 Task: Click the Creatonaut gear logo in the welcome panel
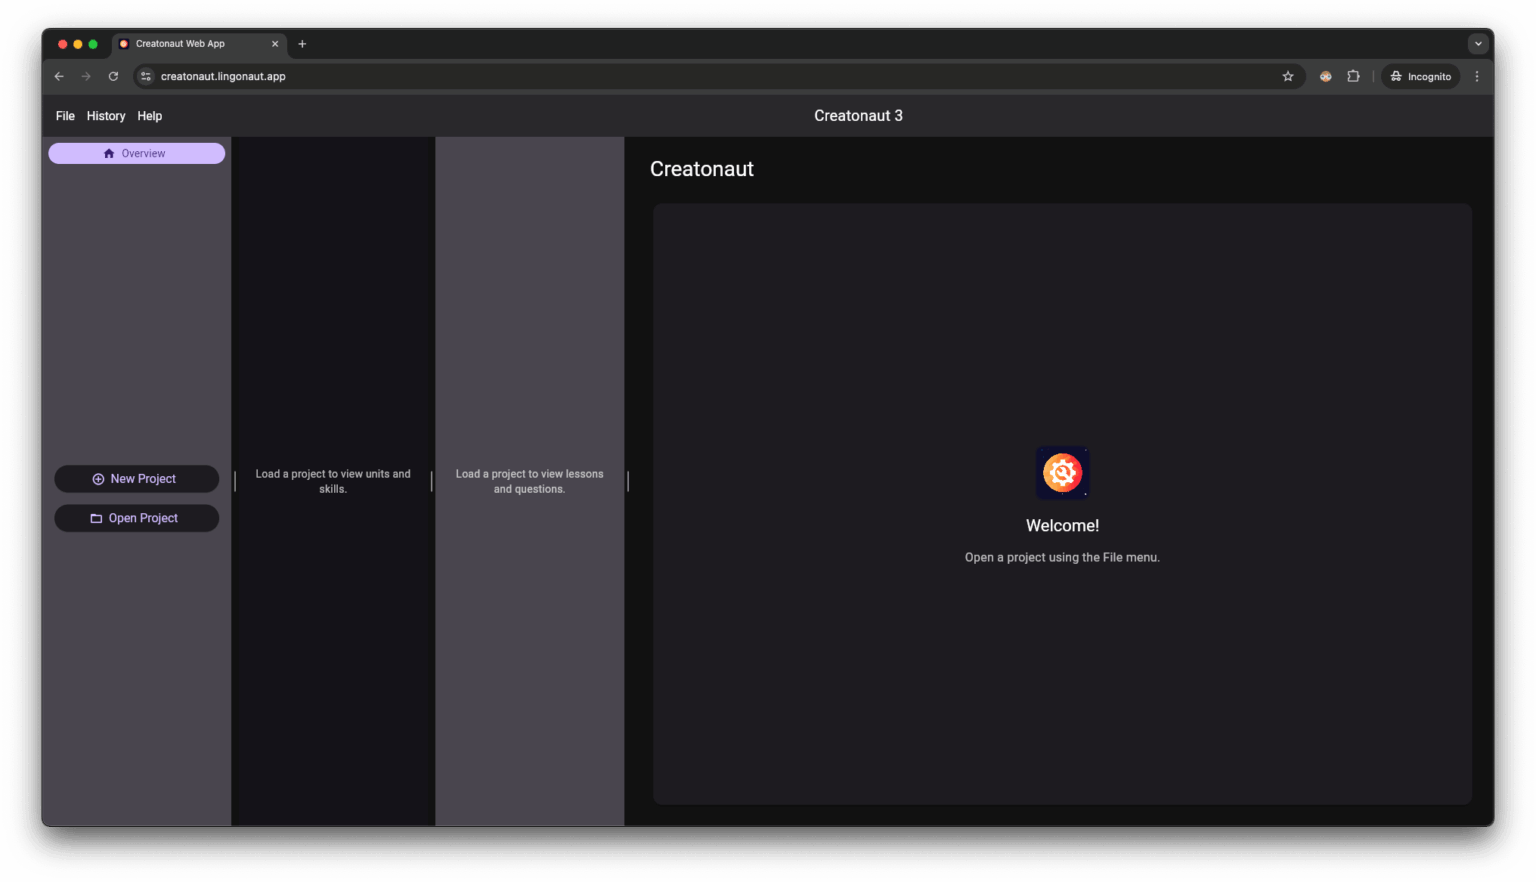1062,472
